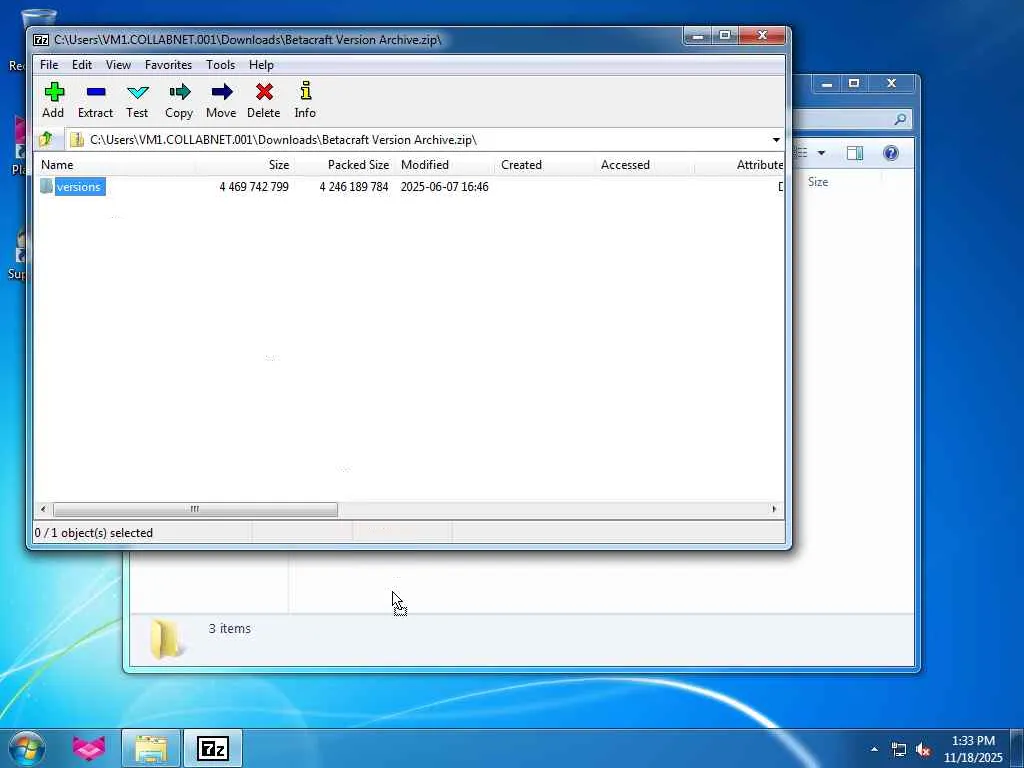
Task: Click the Explorer search magnifier icon
Action: click(900, 119)
